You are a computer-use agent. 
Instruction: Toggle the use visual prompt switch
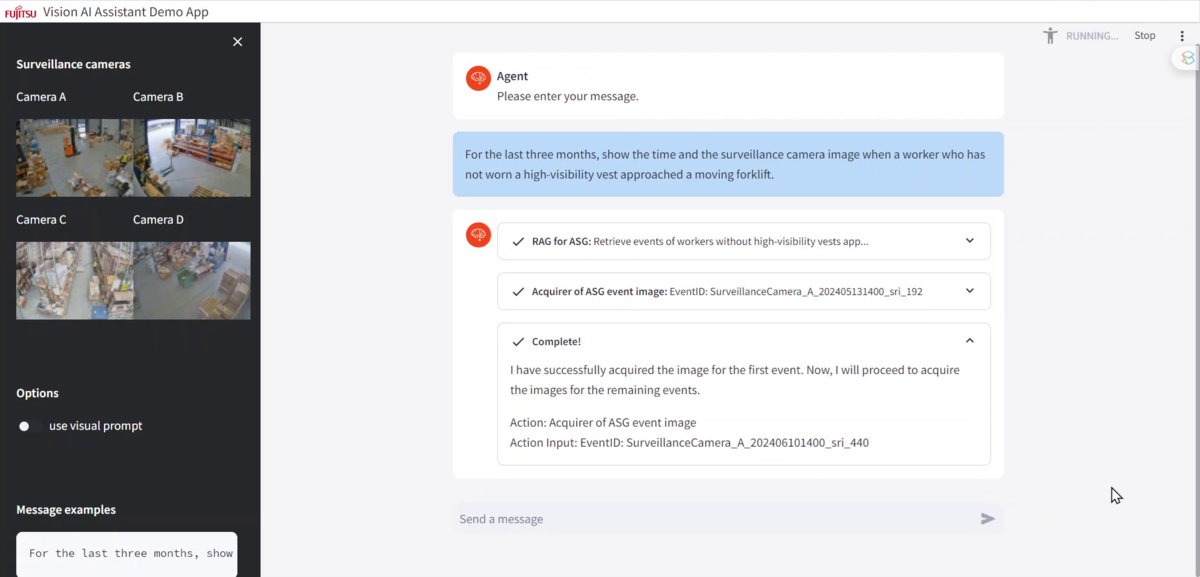click(24, 426)
